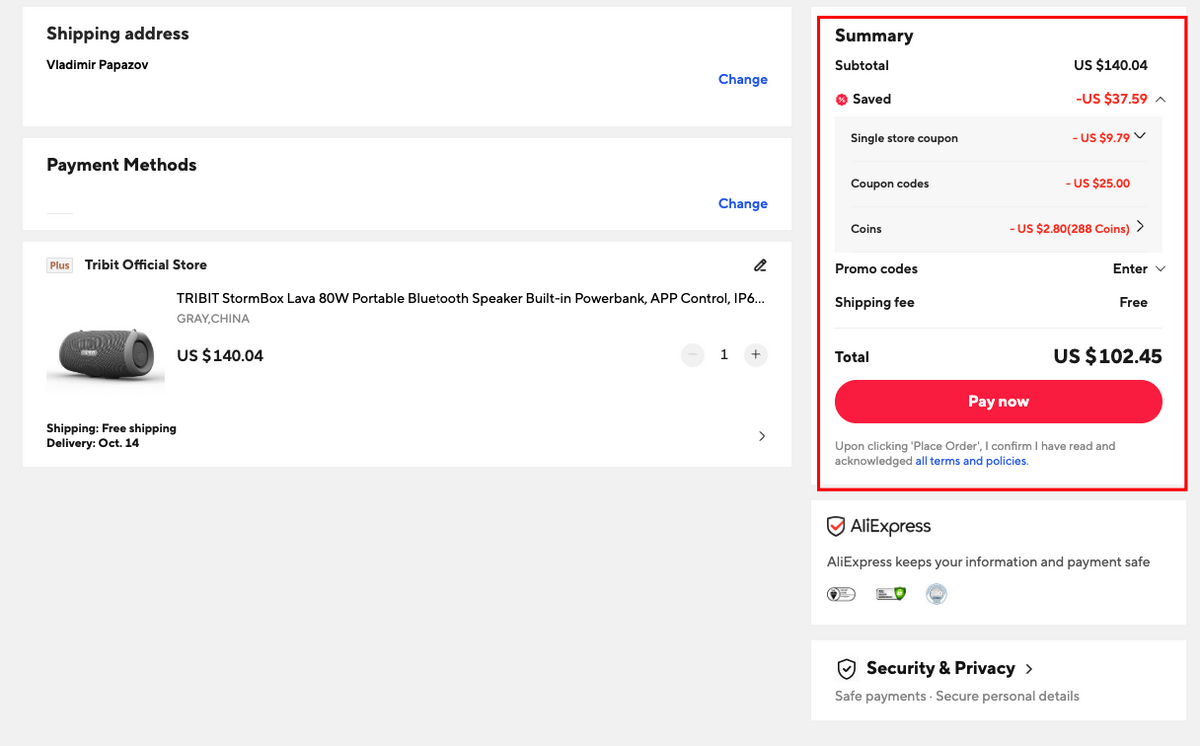This screenshot has width=1200, height=746.
Task: Click the round blue certification seal badge
Action: click(936, 594)
